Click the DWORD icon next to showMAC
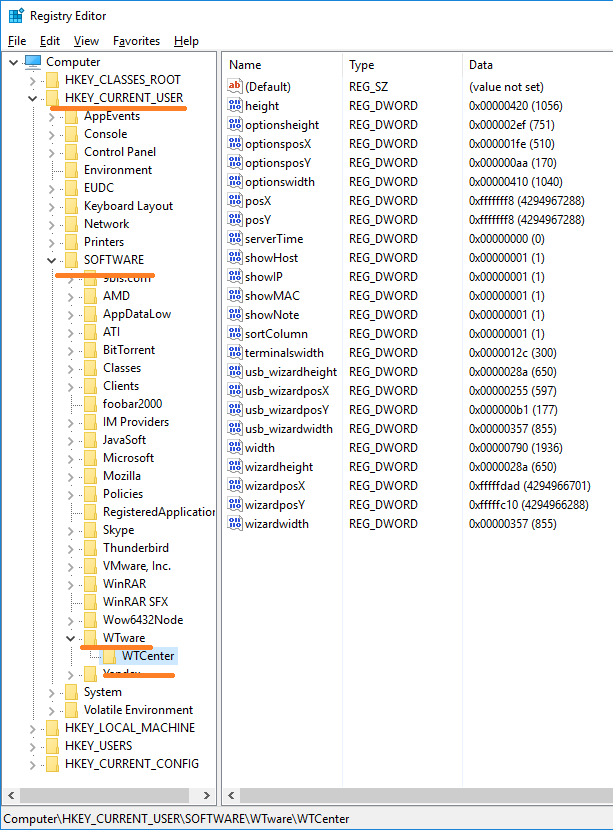Viewport: 613px width, 835px height. (235, 296)
